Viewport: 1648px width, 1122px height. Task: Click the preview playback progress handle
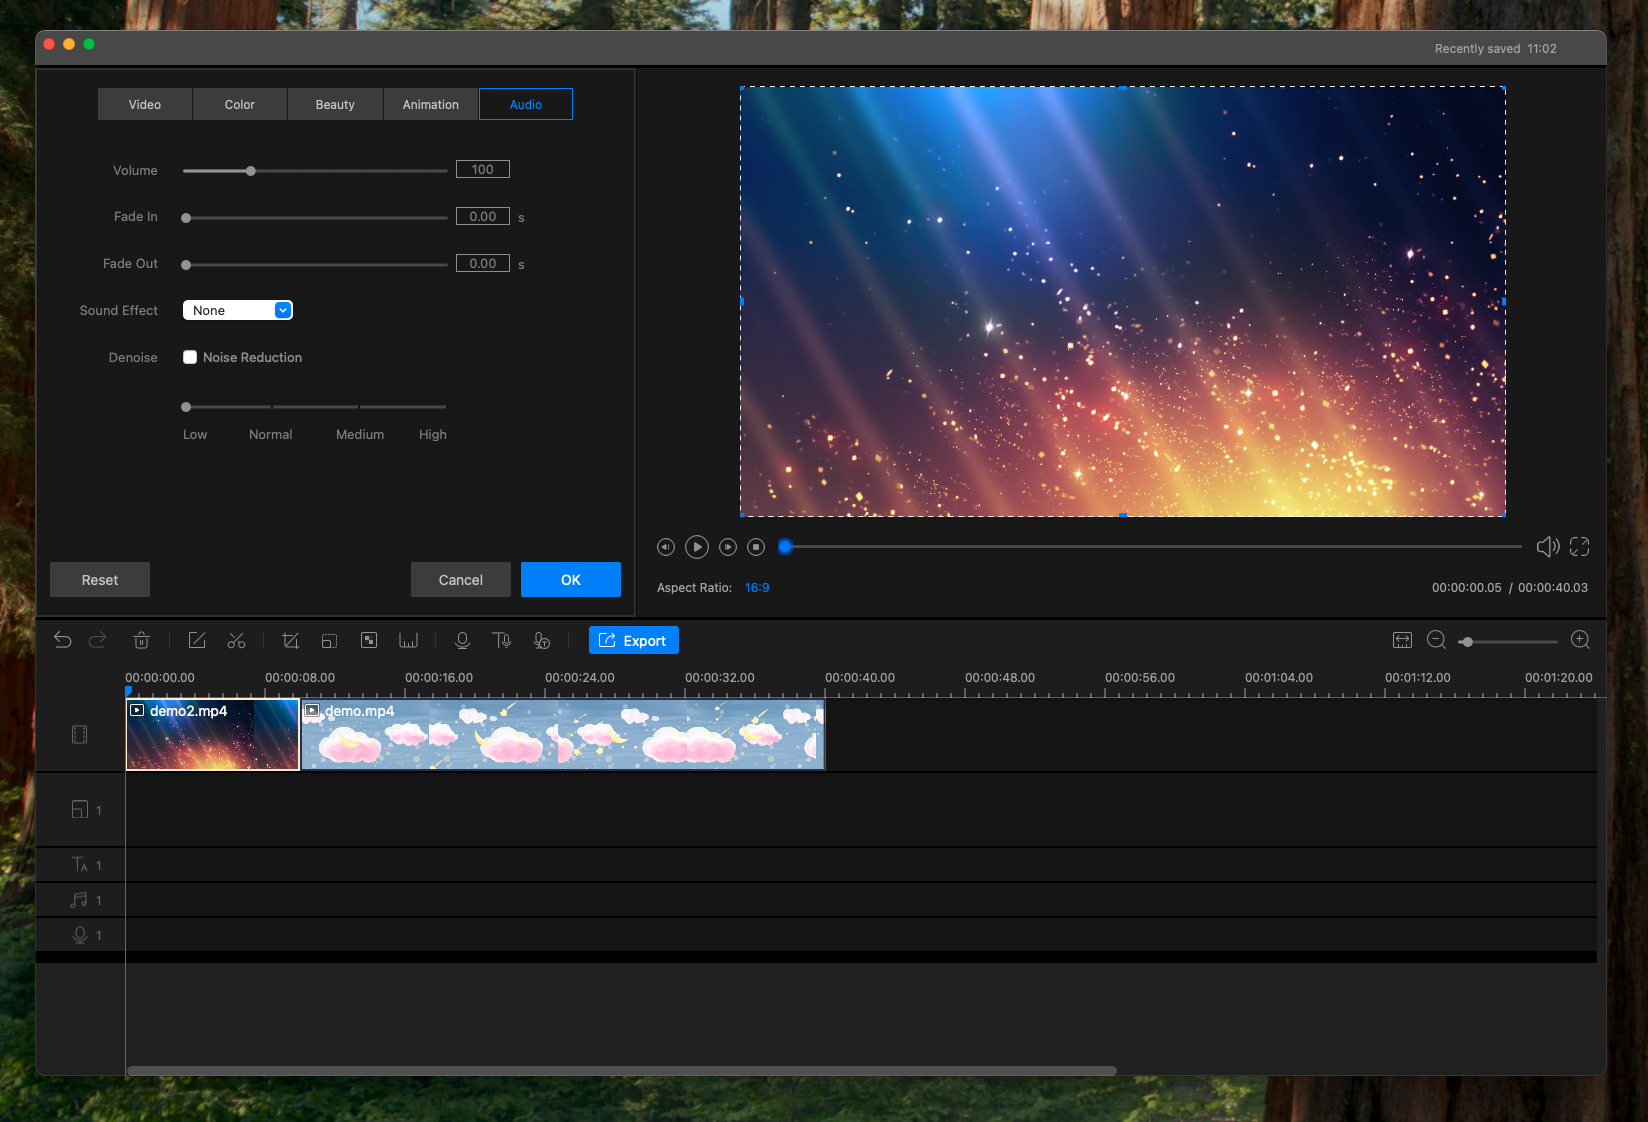(x=786, y=546)
